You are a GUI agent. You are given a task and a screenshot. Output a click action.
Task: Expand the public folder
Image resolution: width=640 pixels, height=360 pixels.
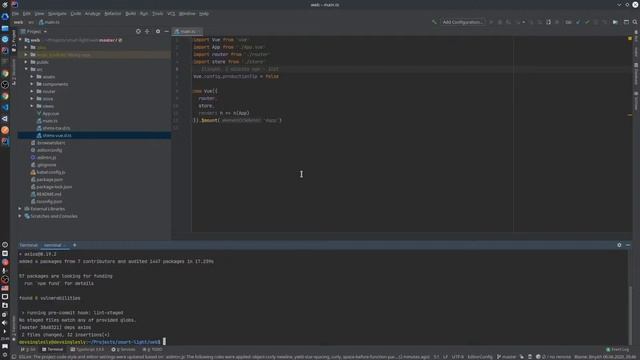[x=26, y=62]
